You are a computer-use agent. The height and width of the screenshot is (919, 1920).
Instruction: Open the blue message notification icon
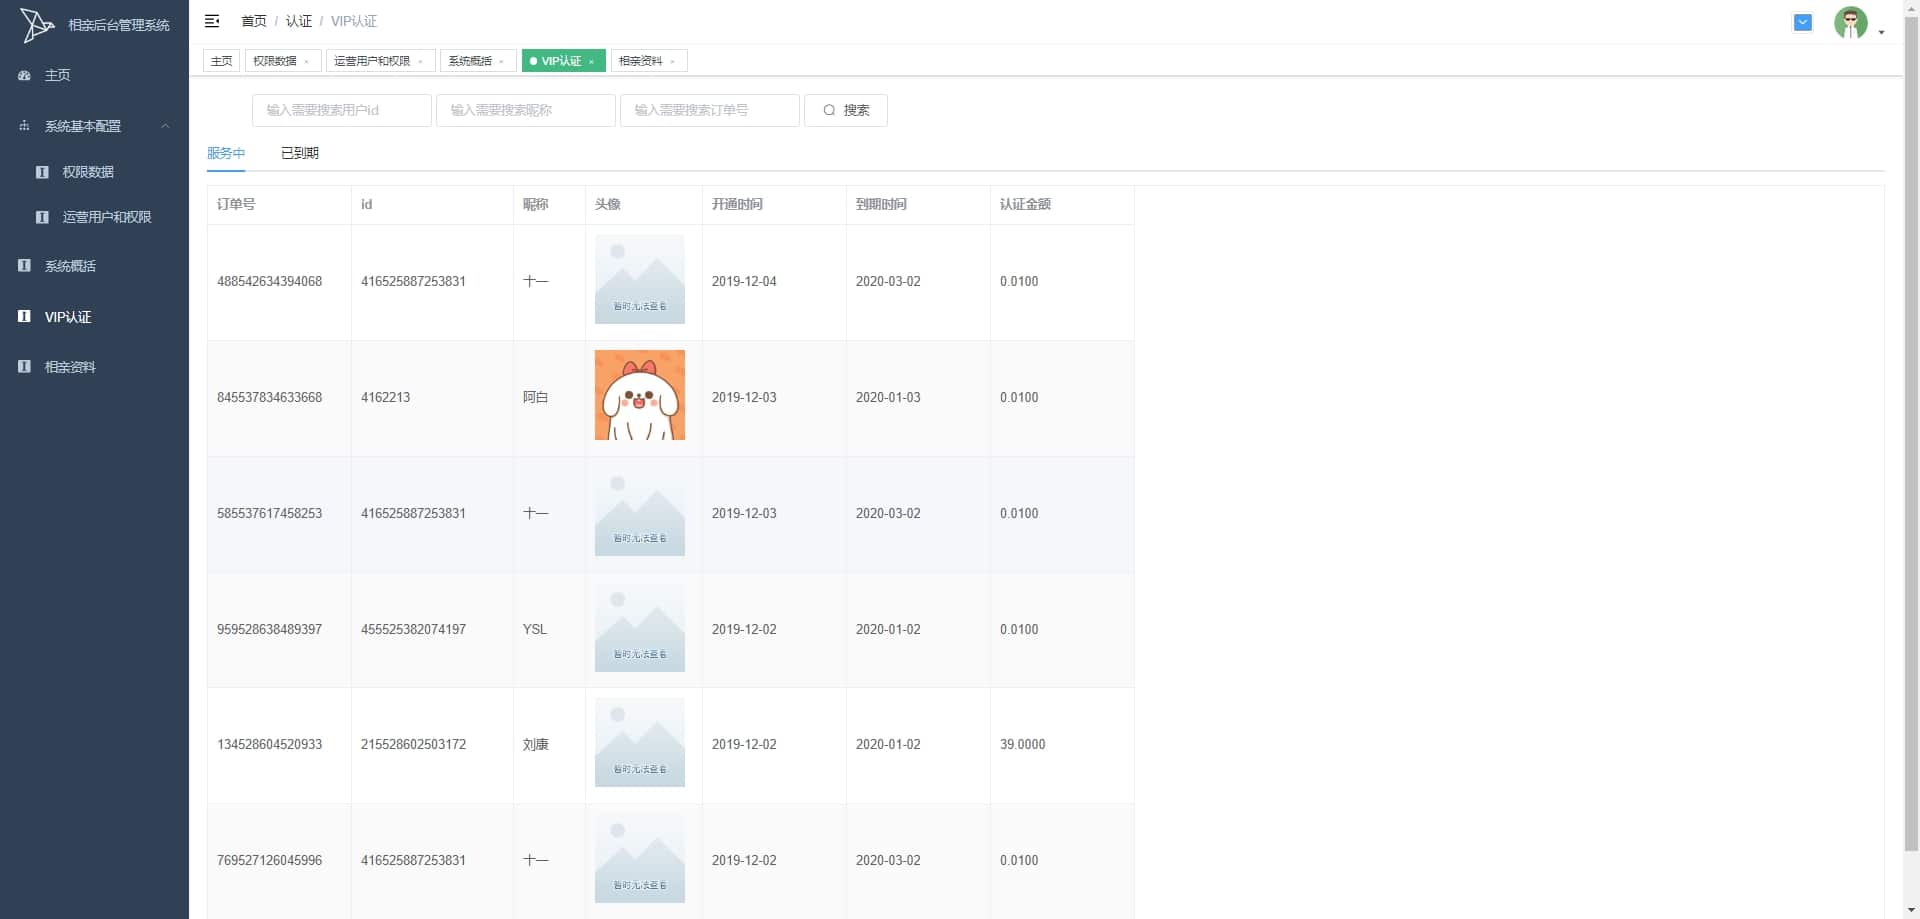point(1803,22)
